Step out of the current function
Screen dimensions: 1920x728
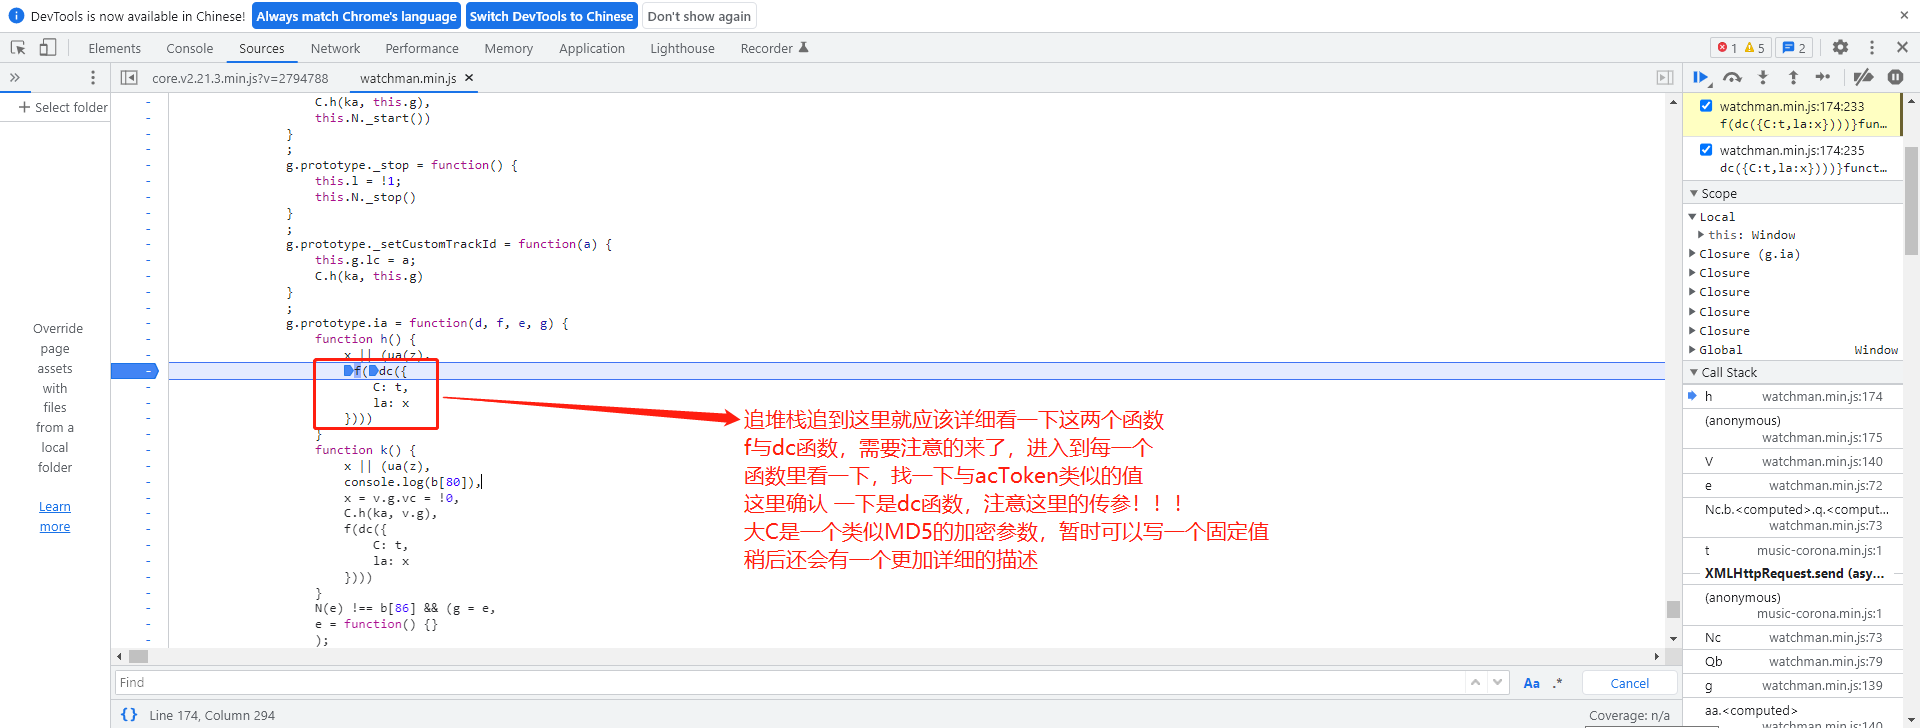pos(1793,77)
